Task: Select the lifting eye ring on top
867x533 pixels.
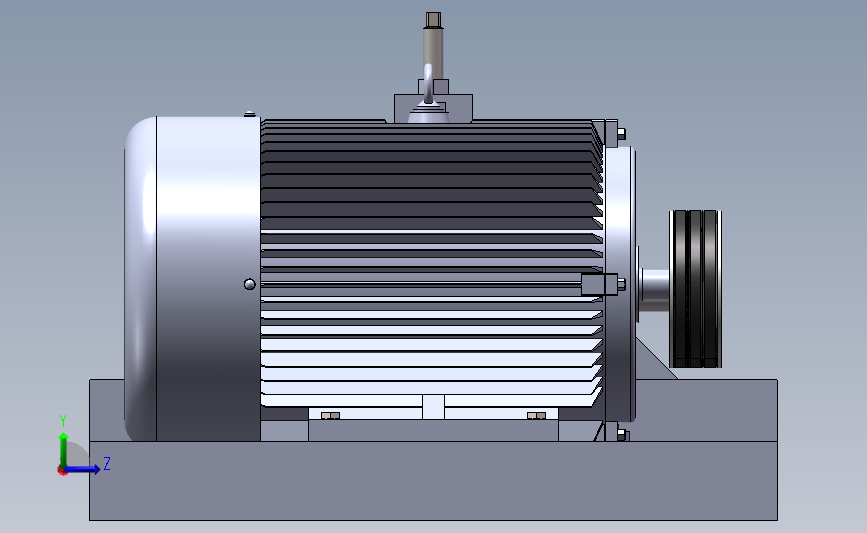Action: click(x=429, y=83)
